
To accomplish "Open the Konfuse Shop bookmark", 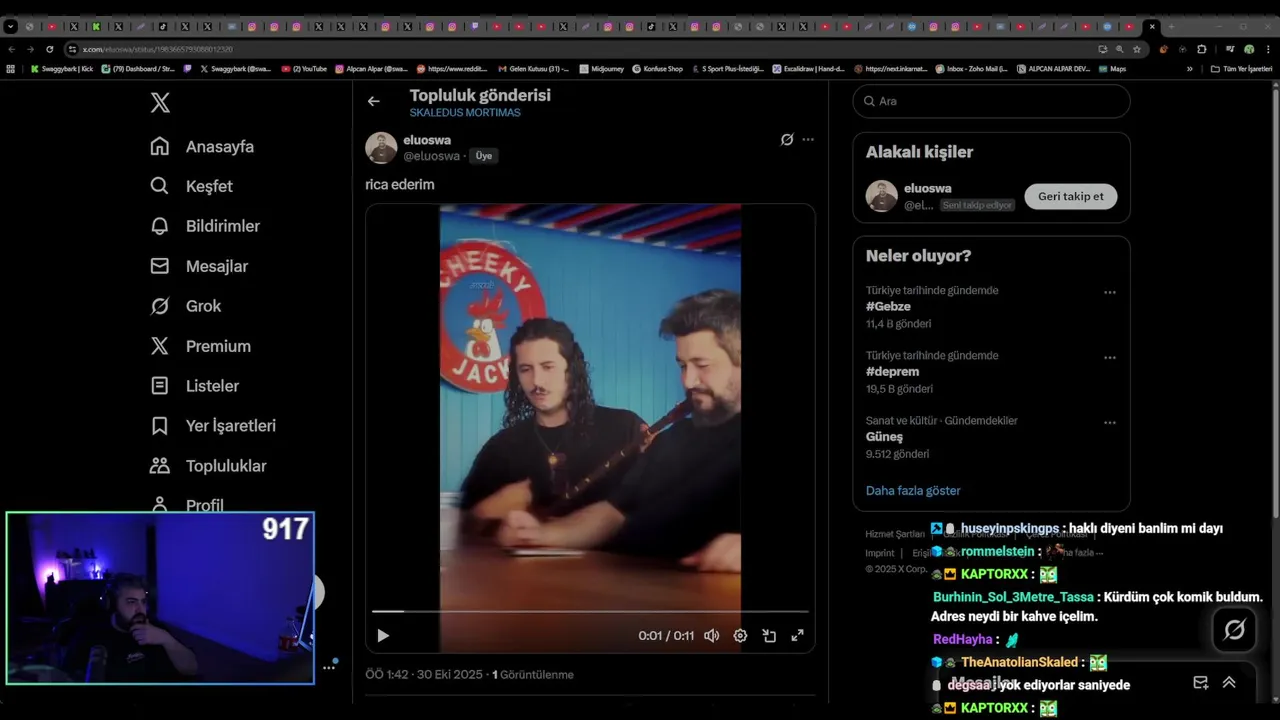I will [x=657, y=69].
